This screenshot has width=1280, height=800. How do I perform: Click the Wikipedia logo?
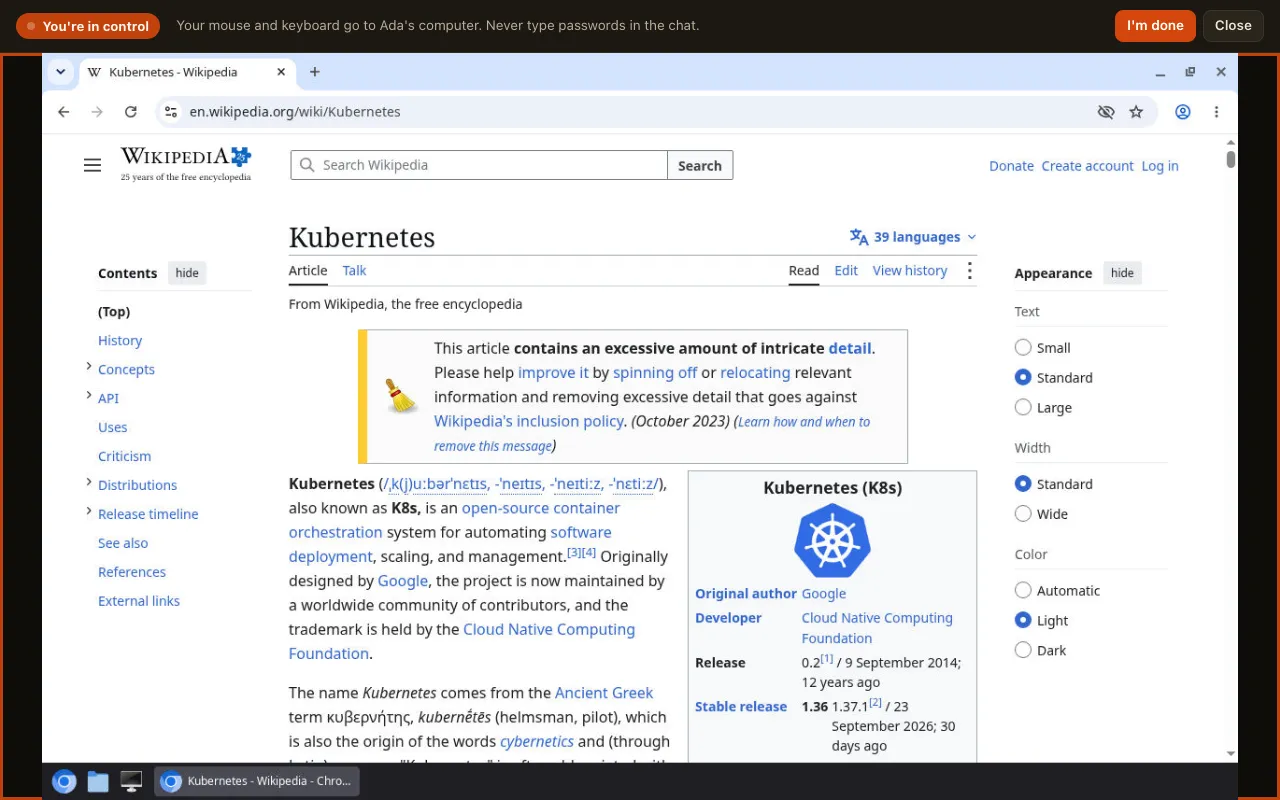pyautogui.click(x=186, y=164)
